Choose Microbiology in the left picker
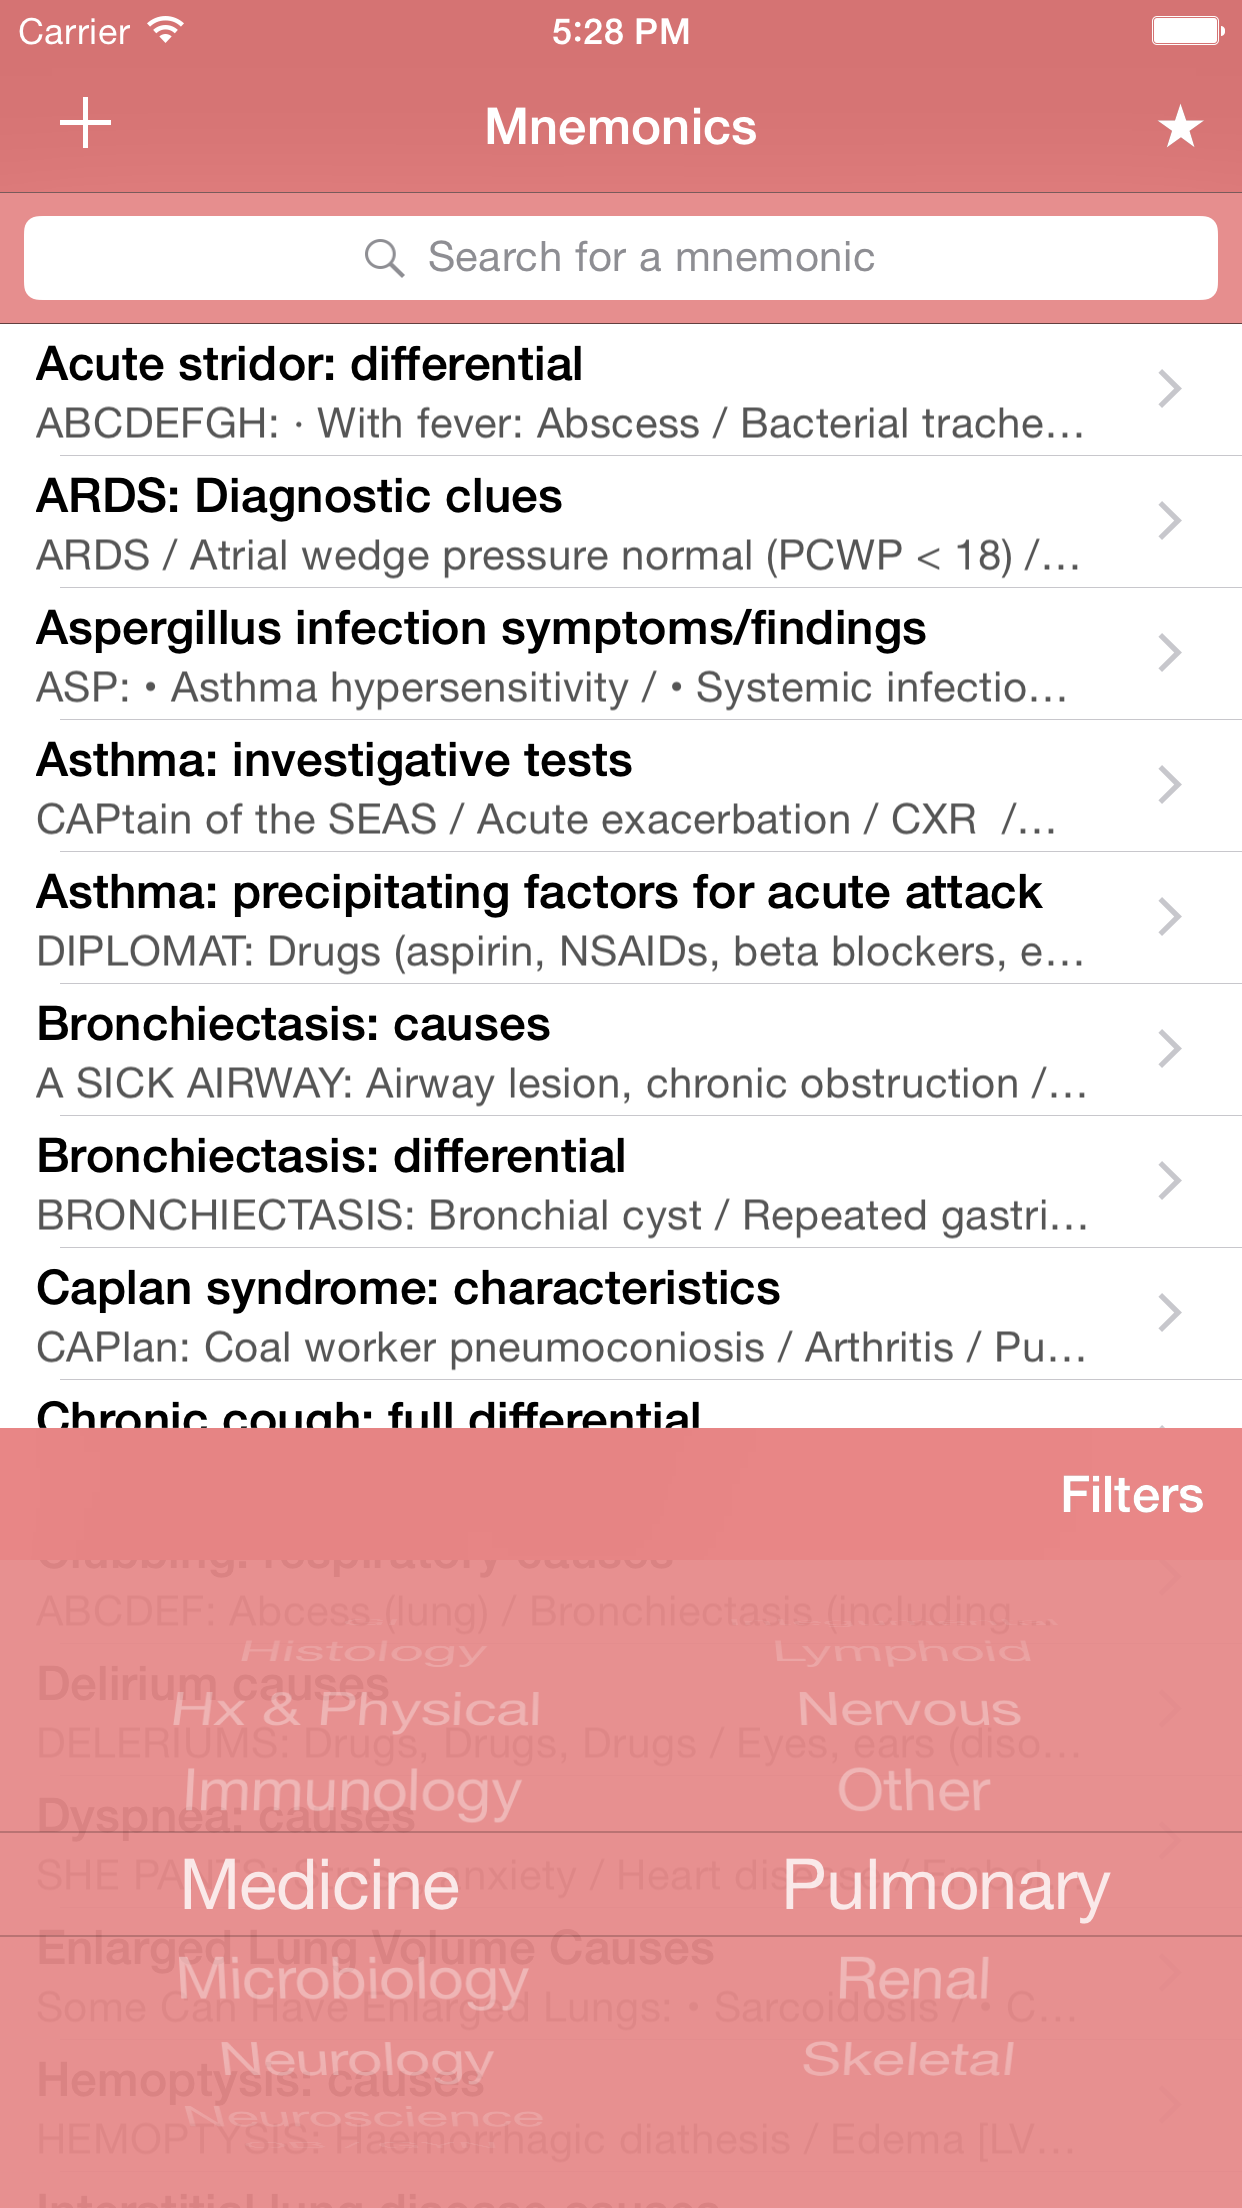 click(352, 1979)
